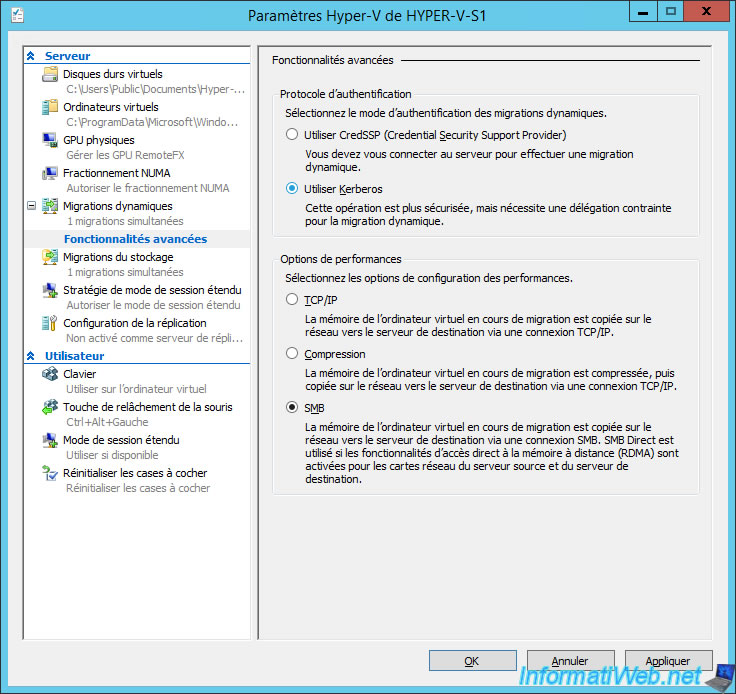Collapse the Utilisateur section chevron
The image size is (736, 694).
click(x=31, y=356)
